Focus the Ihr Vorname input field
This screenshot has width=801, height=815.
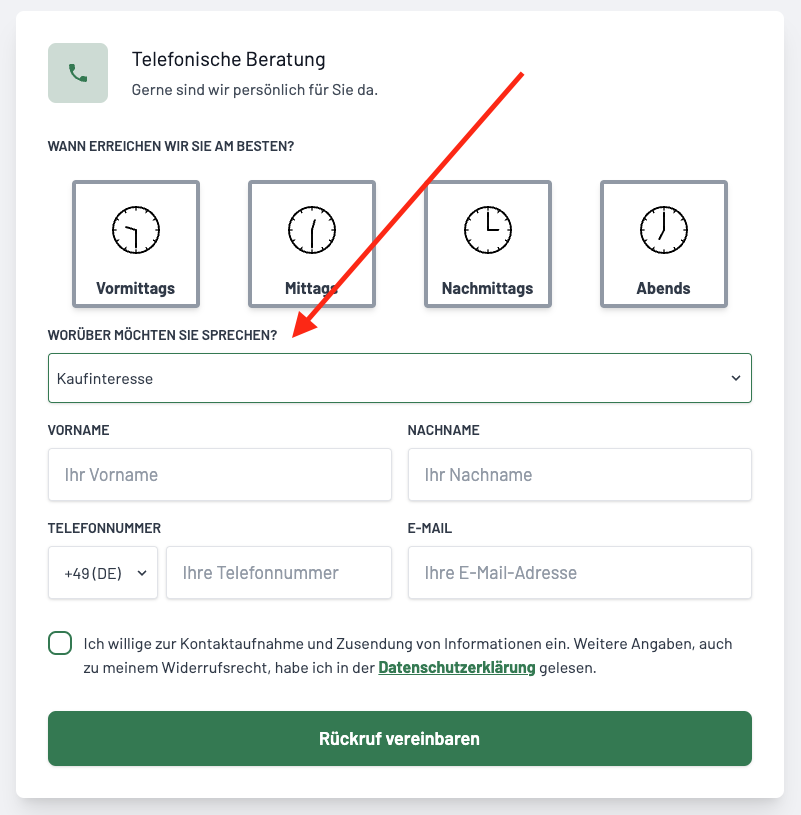[x=220, y=475]
